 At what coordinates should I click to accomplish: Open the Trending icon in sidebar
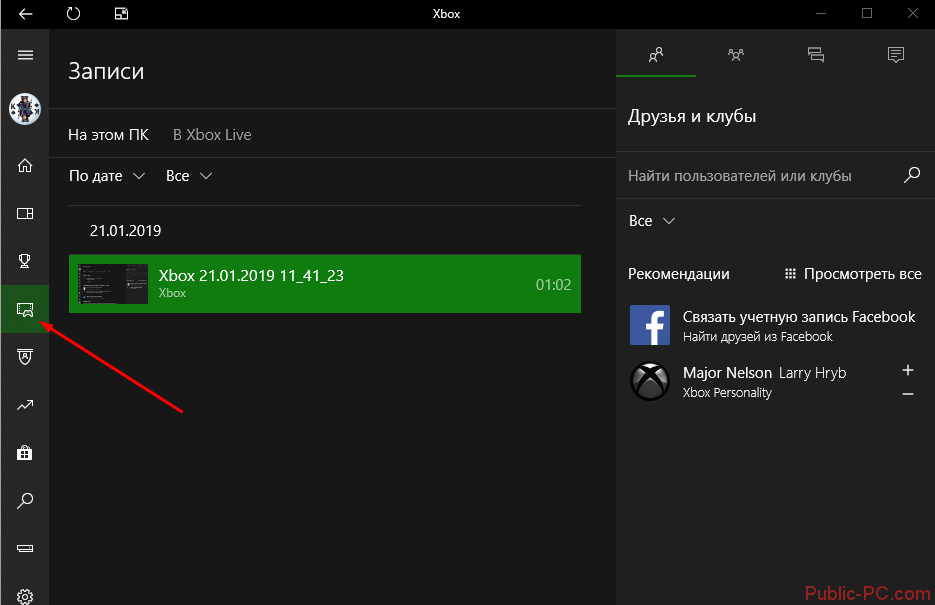coord(25,405)
